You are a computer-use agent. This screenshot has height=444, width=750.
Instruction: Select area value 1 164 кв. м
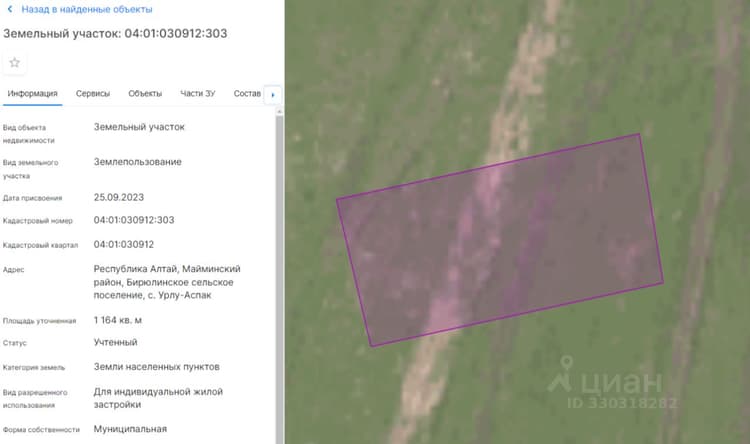118,320
